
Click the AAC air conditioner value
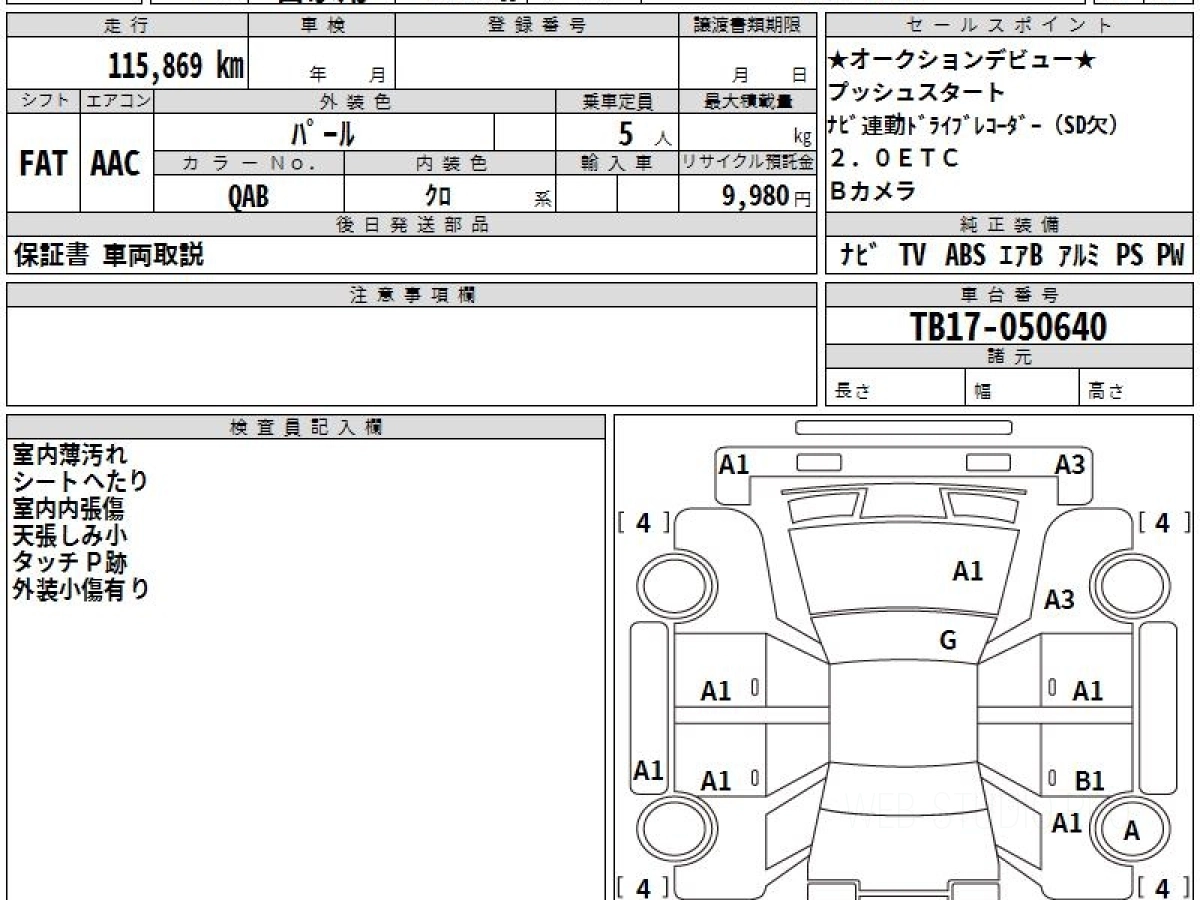[x=116, y=164]
